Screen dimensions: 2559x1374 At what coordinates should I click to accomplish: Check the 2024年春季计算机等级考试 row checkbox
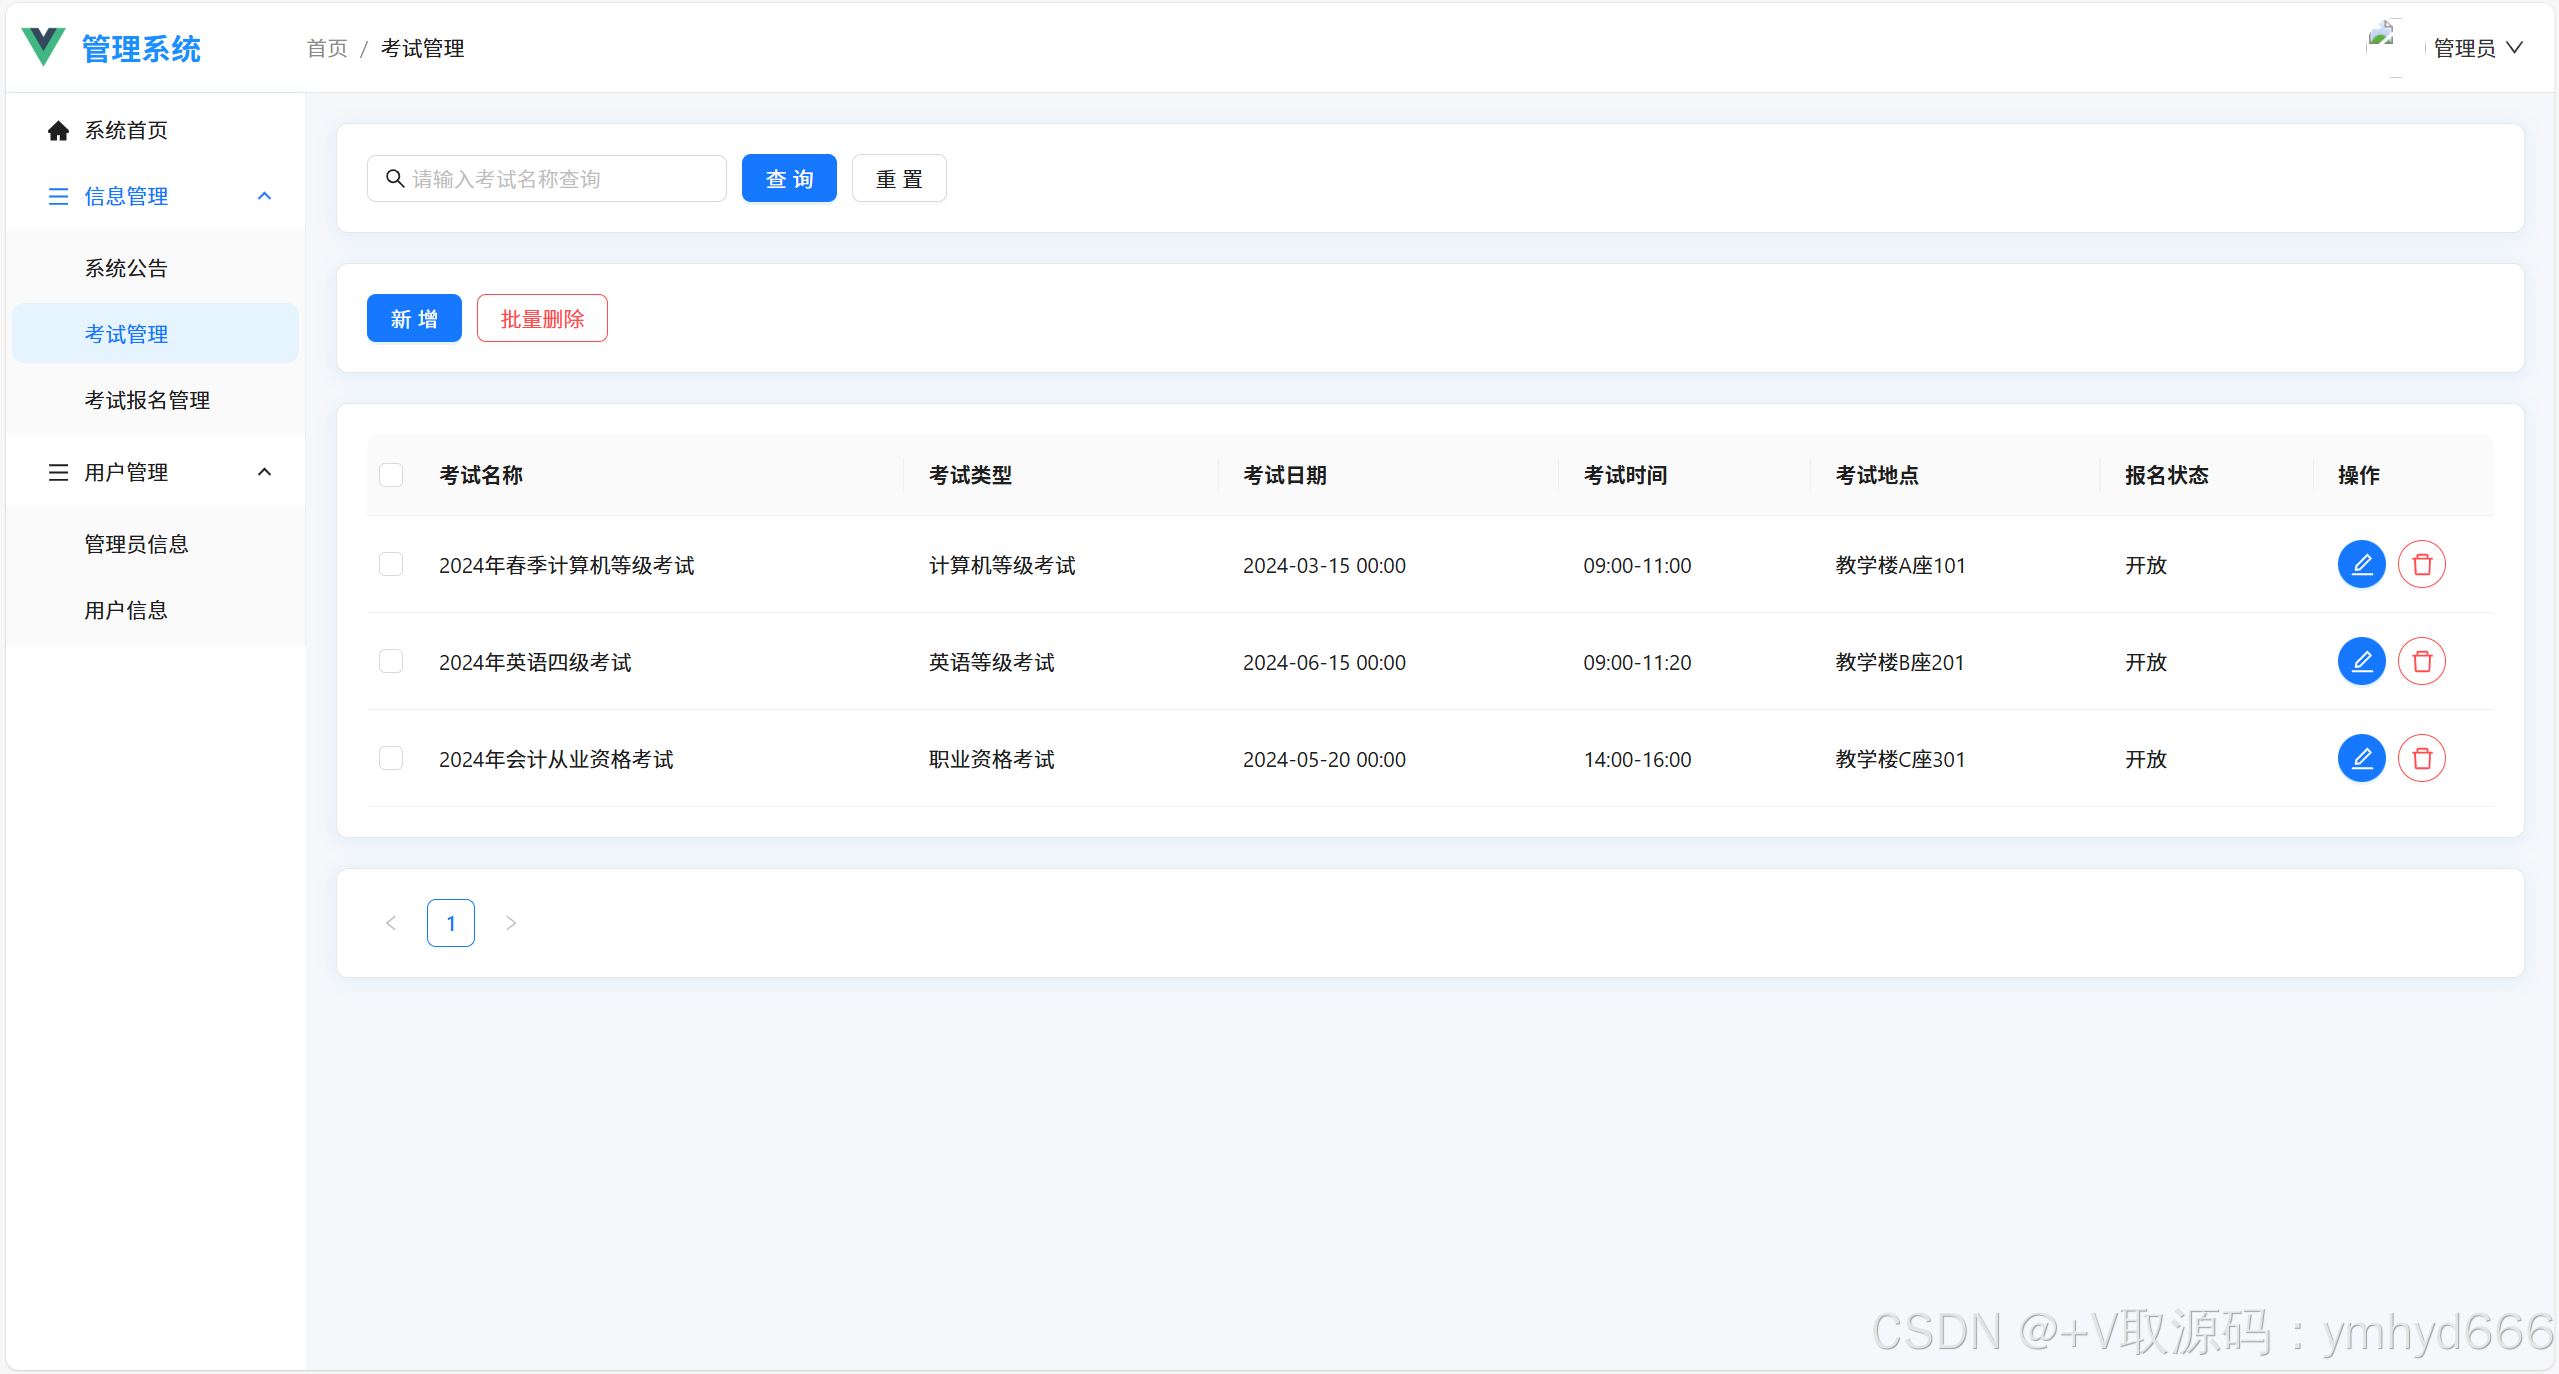coord(391,565)
